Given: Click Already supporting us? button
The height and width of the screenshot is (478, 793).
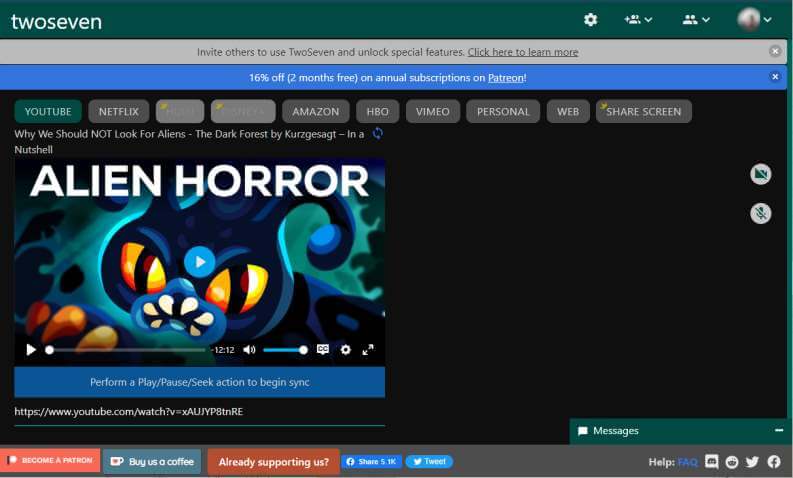Looking at the screenshot, I should 274,462.
